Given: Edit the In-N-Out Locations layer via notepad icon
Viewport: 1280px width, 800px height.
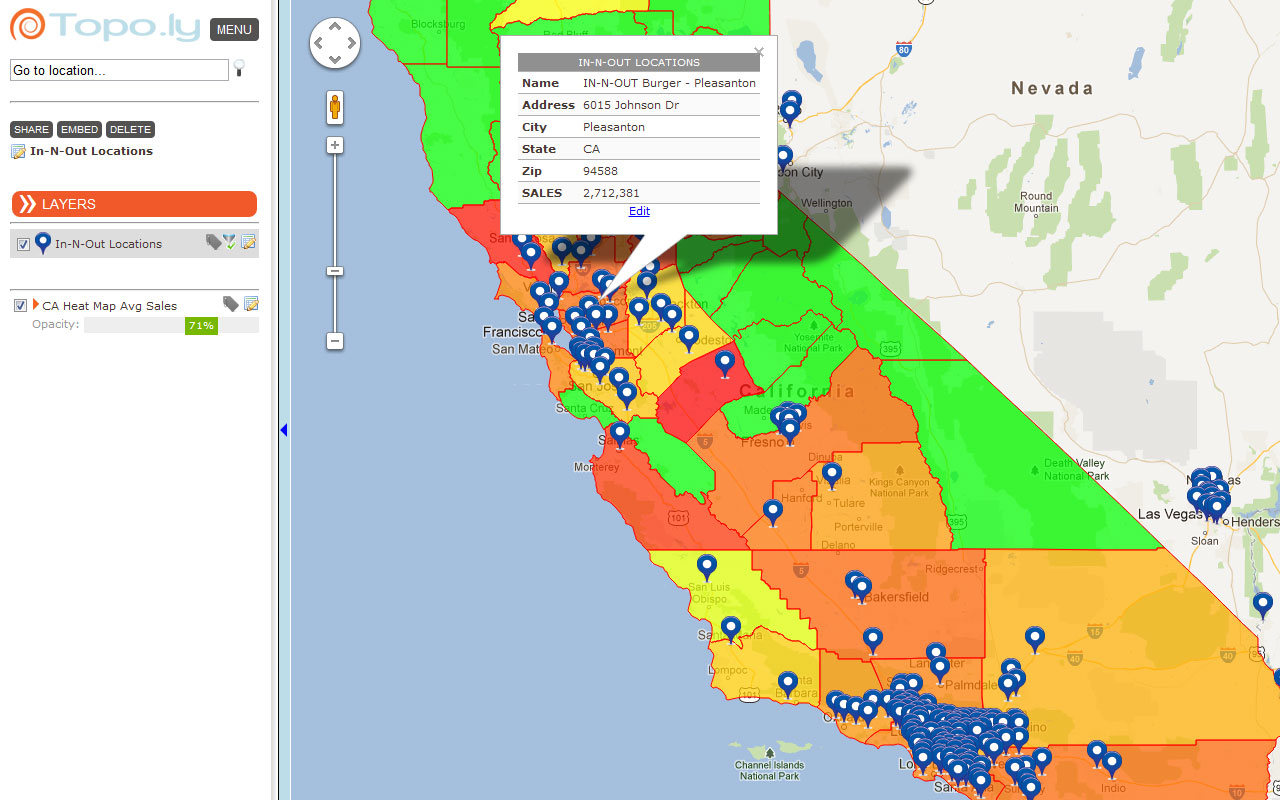Looking at the screenshot, I should point(249,242).
